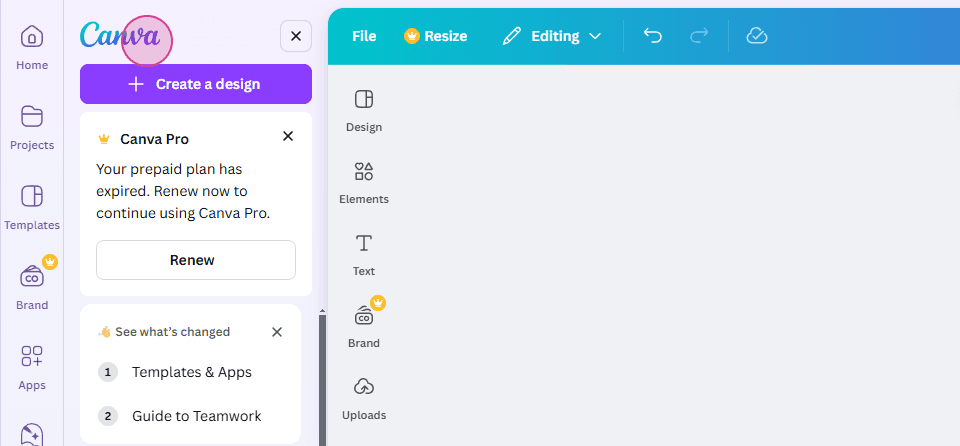Check cloud save status icon
This screenshot has width=960, height=446.
pyautogui.click(x=757, y=36)
